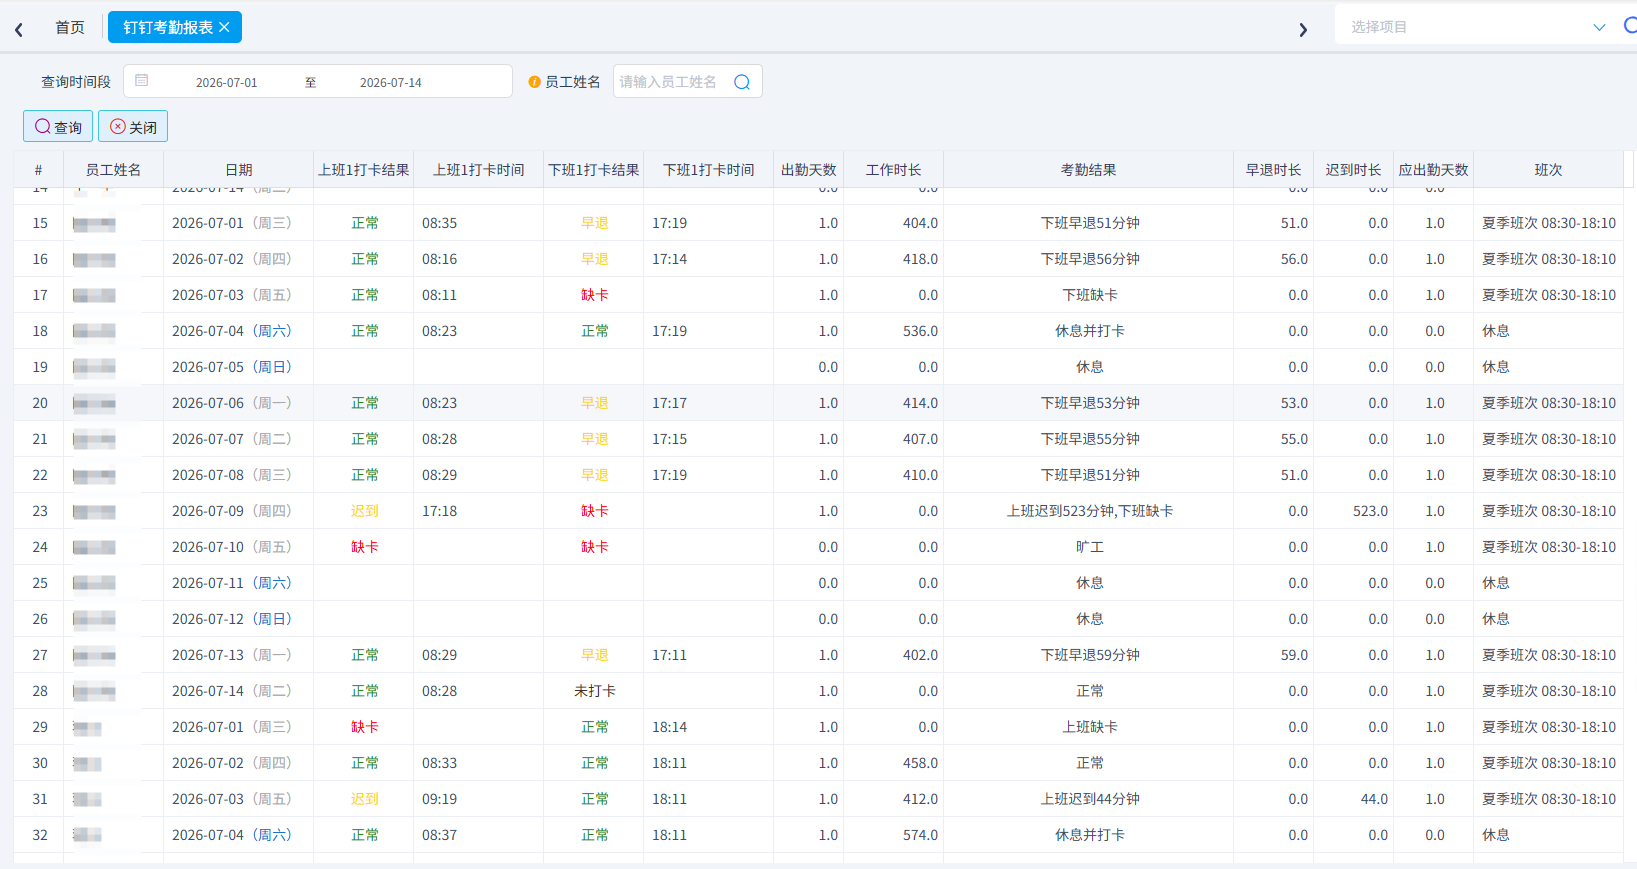Click 上班迟到44分钟 in row 31
The image size is (1637, 869).
pyautogui.click(x=1090, y=799)
